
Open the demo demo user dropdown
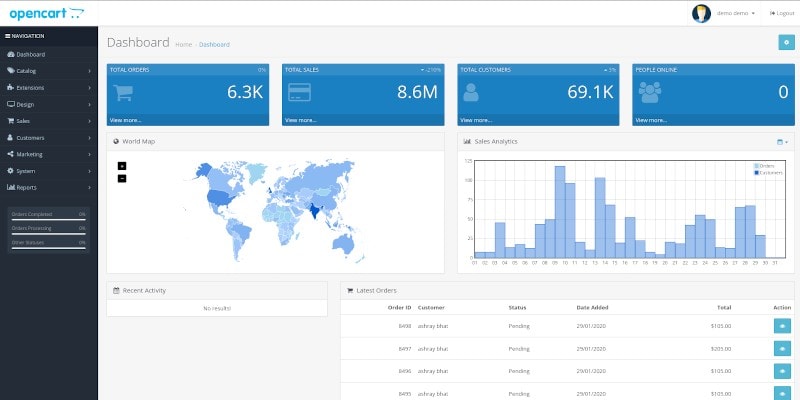click(x=737, y=13)
